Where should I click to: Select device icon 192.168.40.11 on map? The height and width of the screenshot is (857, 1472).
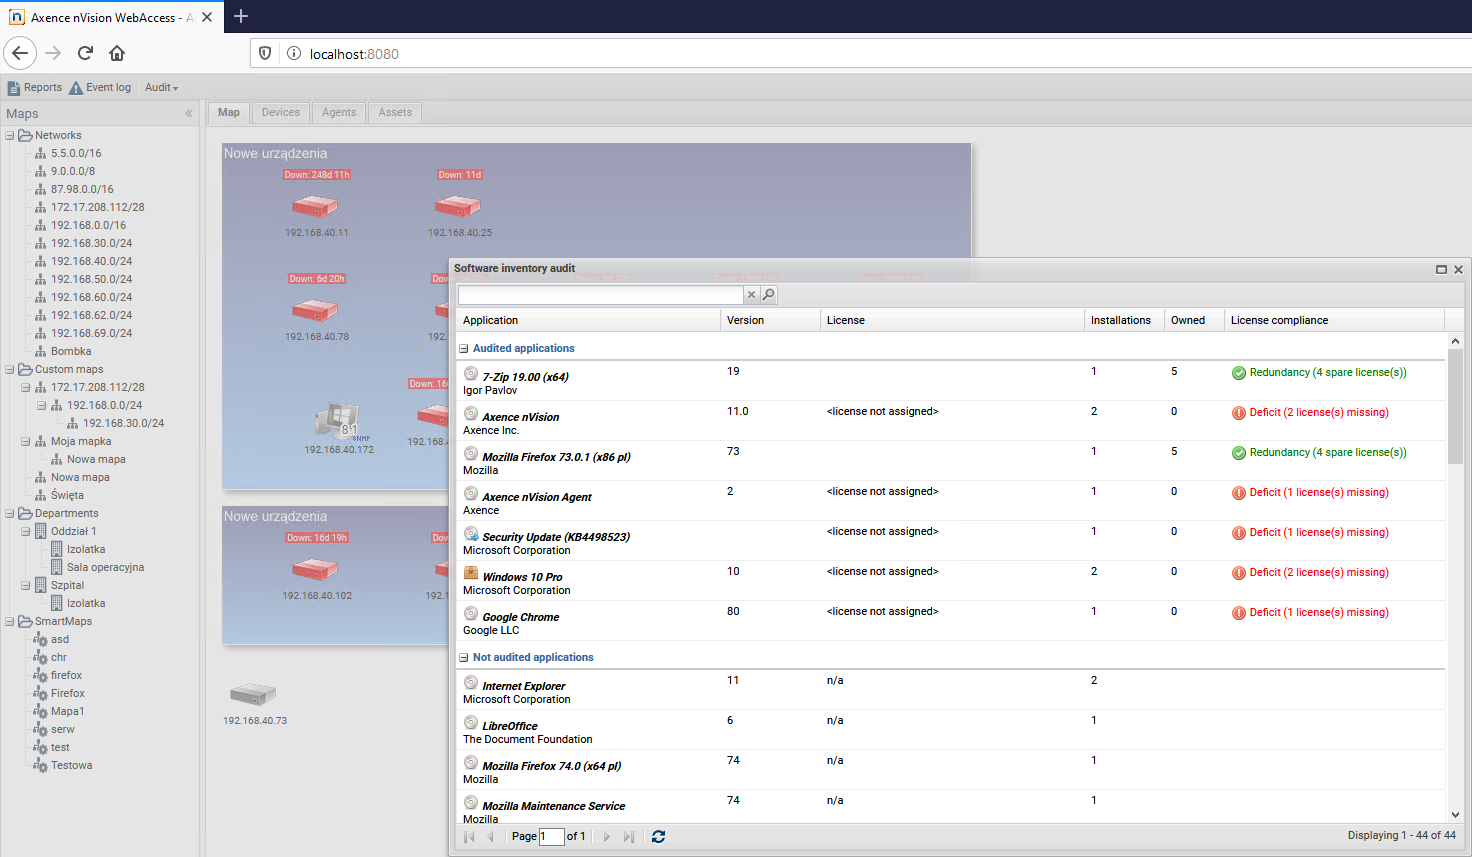[x=315, y=207]
